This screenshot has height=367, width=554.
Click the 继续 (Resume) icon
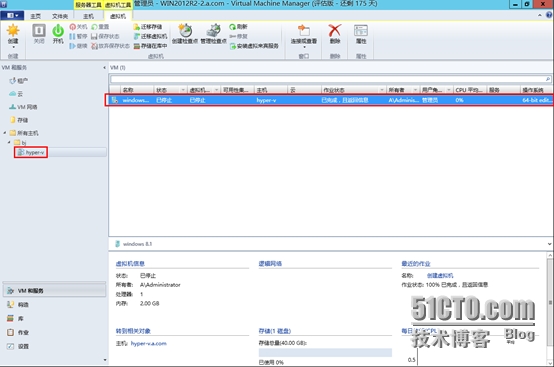click(72, 46)
